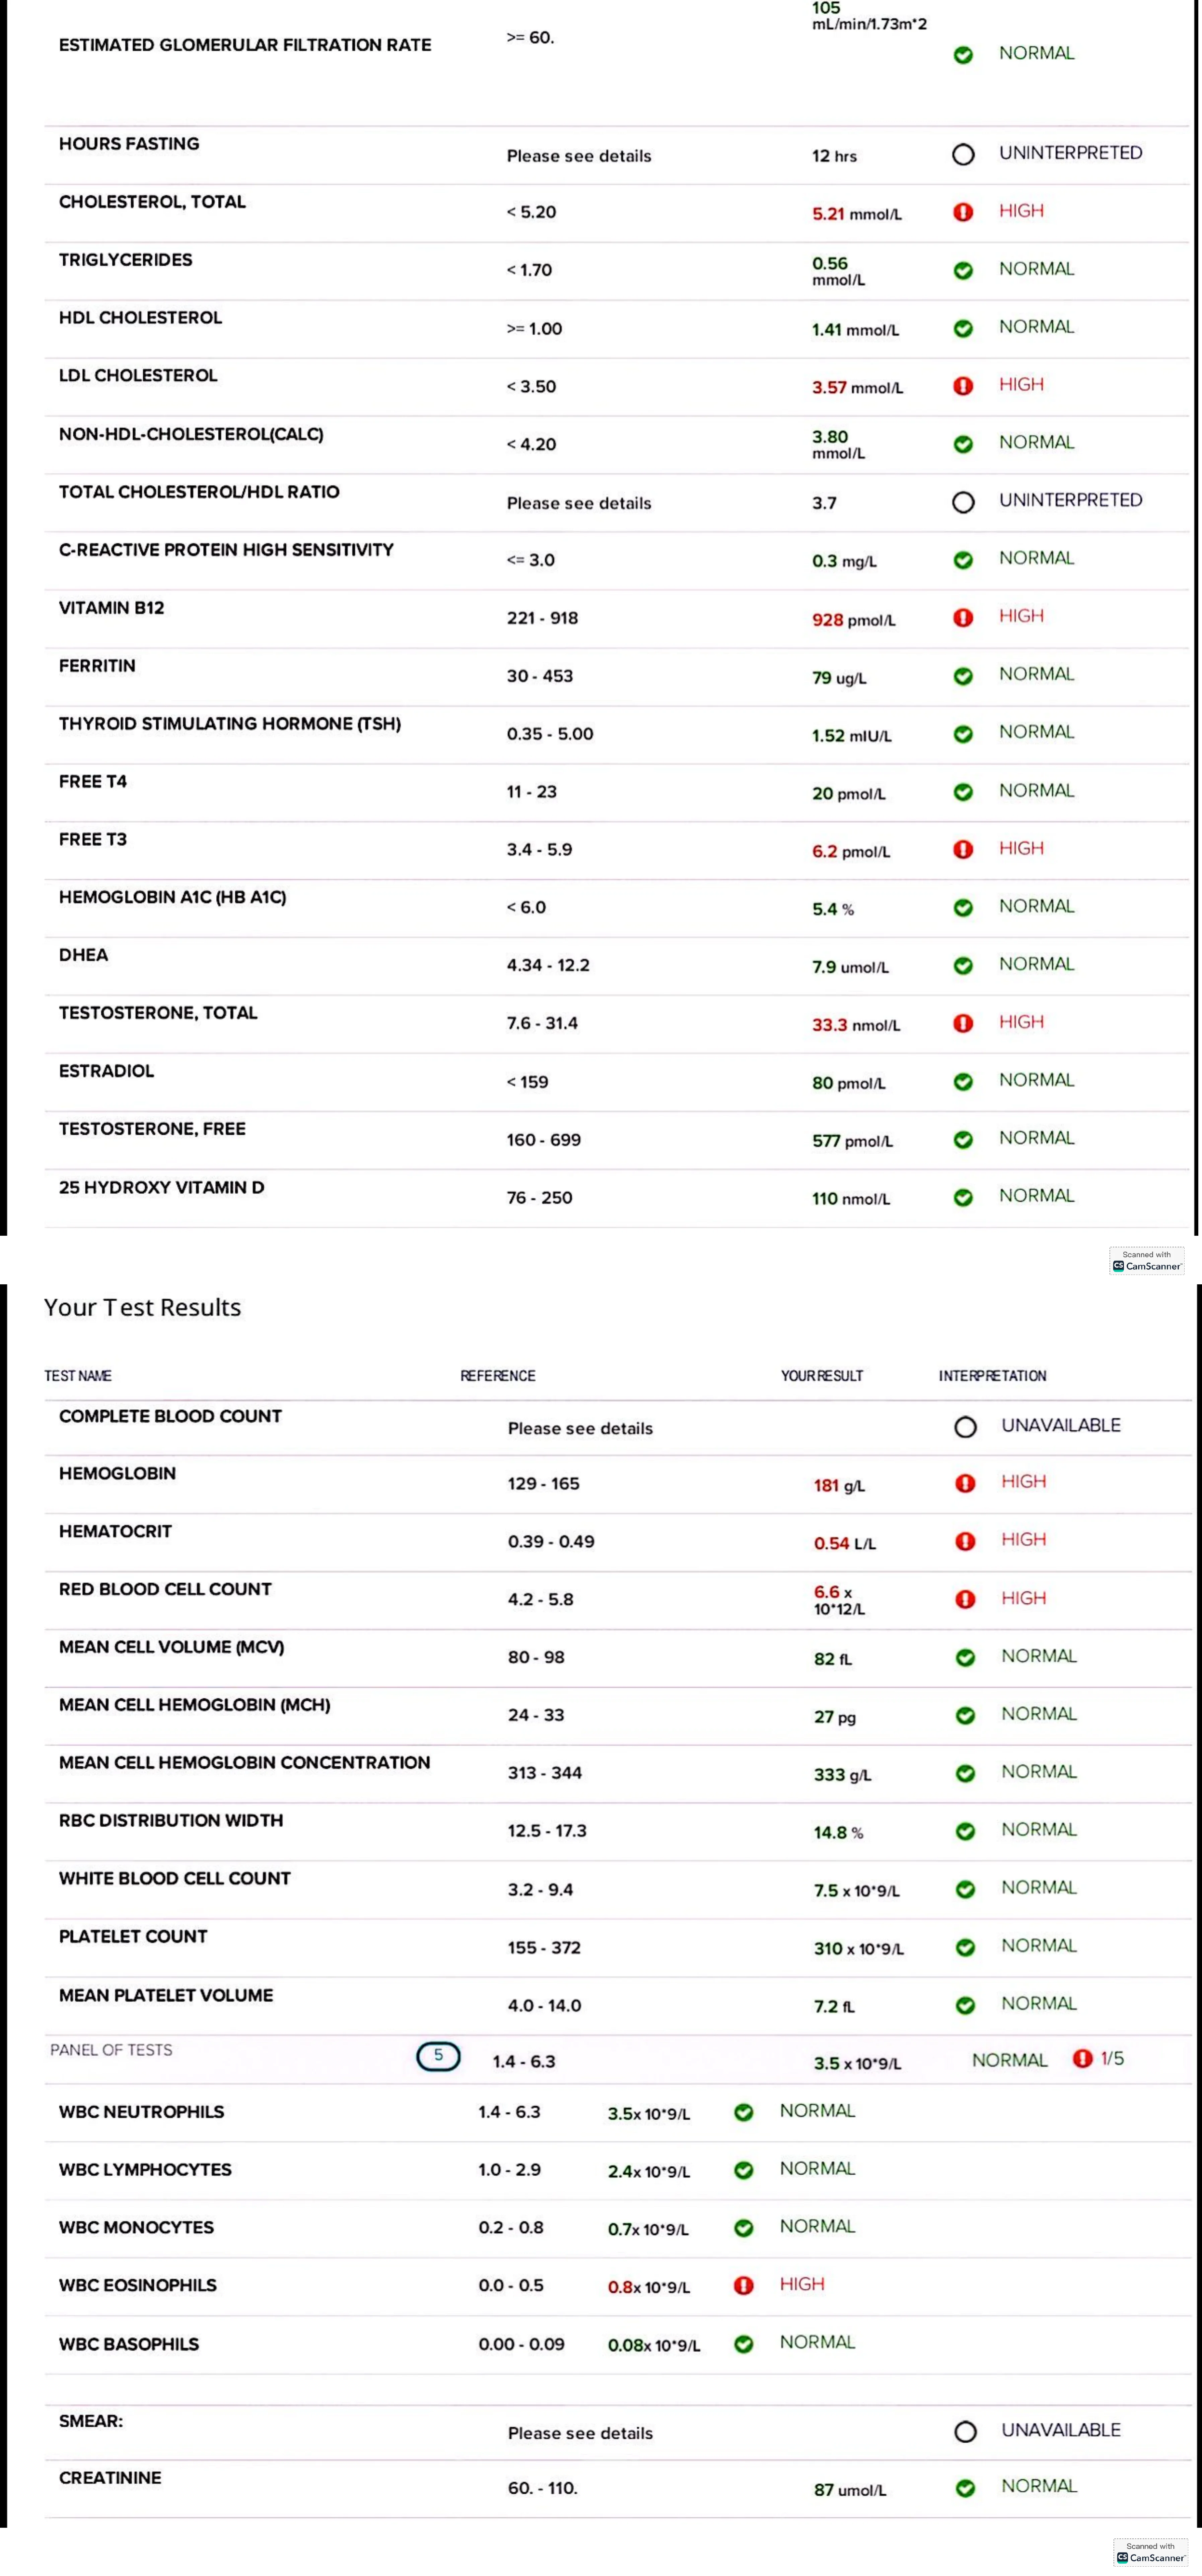The image size is (1202, 2576).
Task: Click the INTERPRETATION column header
Action: point(992,1376)
